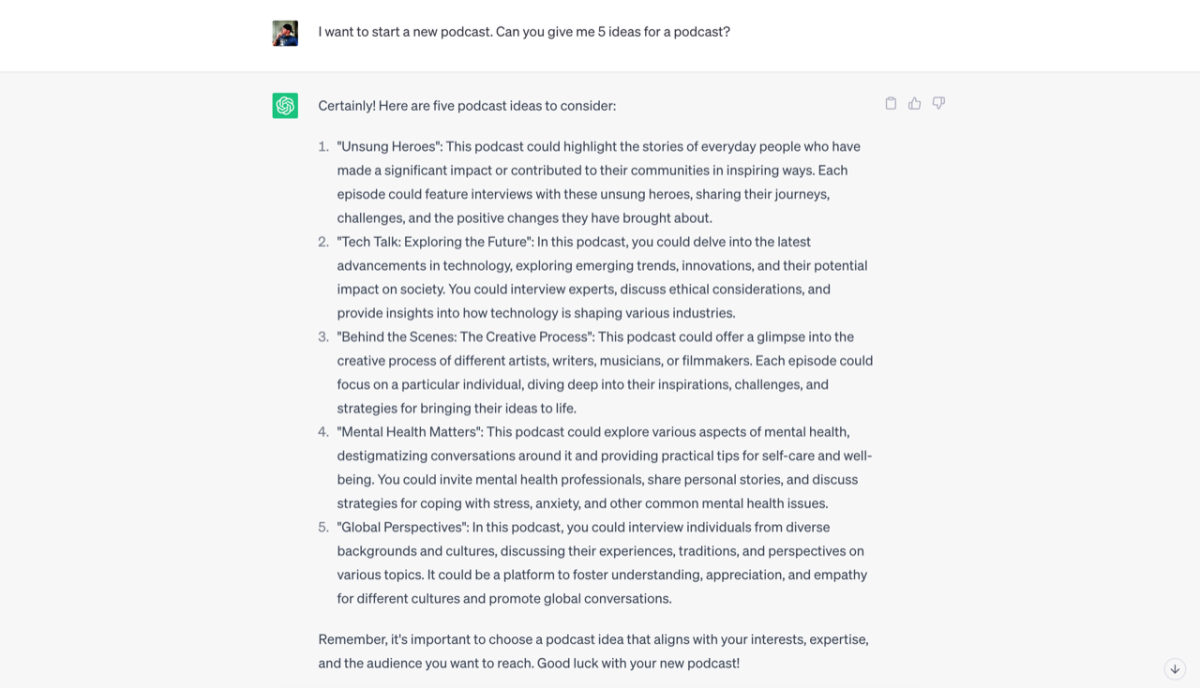
Task: Click list number 3 marker
Action: pyautogui.click(x=323, y=337)
